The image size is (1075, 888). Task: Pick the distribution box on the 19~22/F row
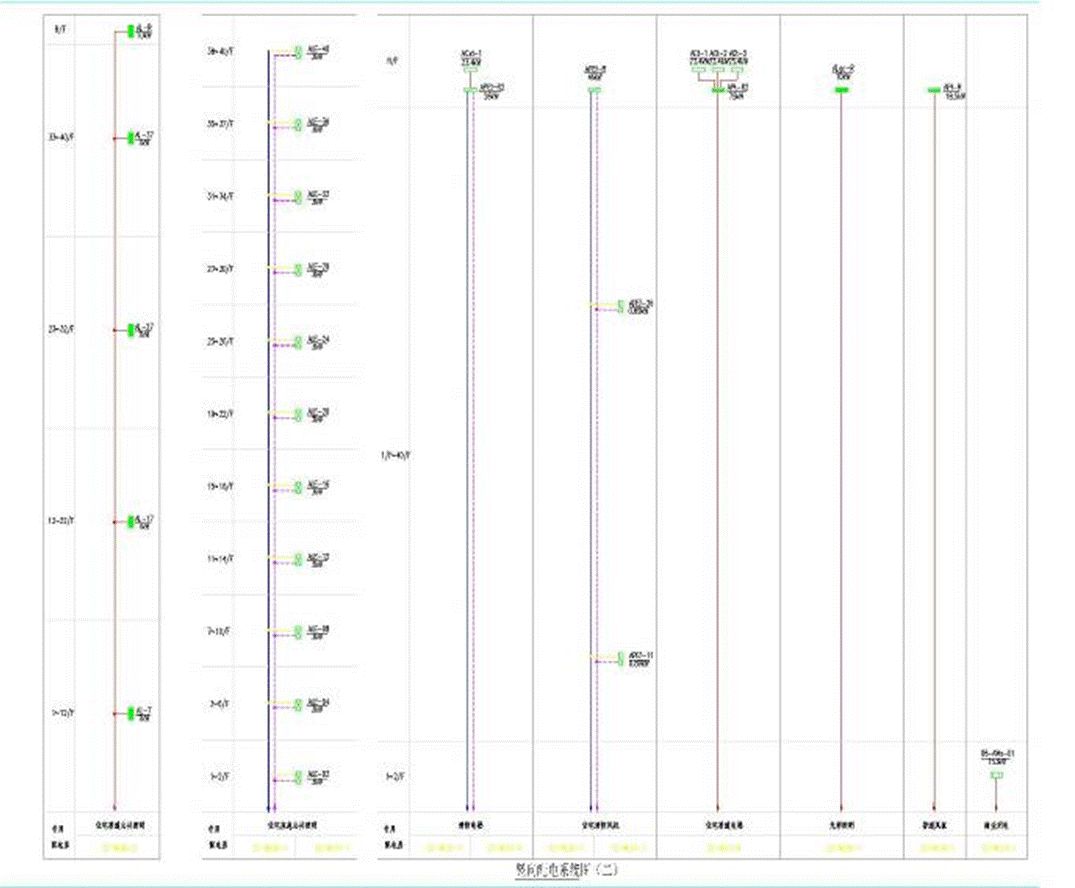pos(298,415)
